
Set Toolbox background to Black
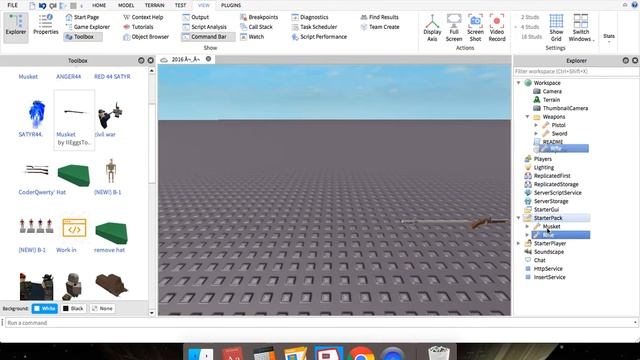[x=73, y=309]
